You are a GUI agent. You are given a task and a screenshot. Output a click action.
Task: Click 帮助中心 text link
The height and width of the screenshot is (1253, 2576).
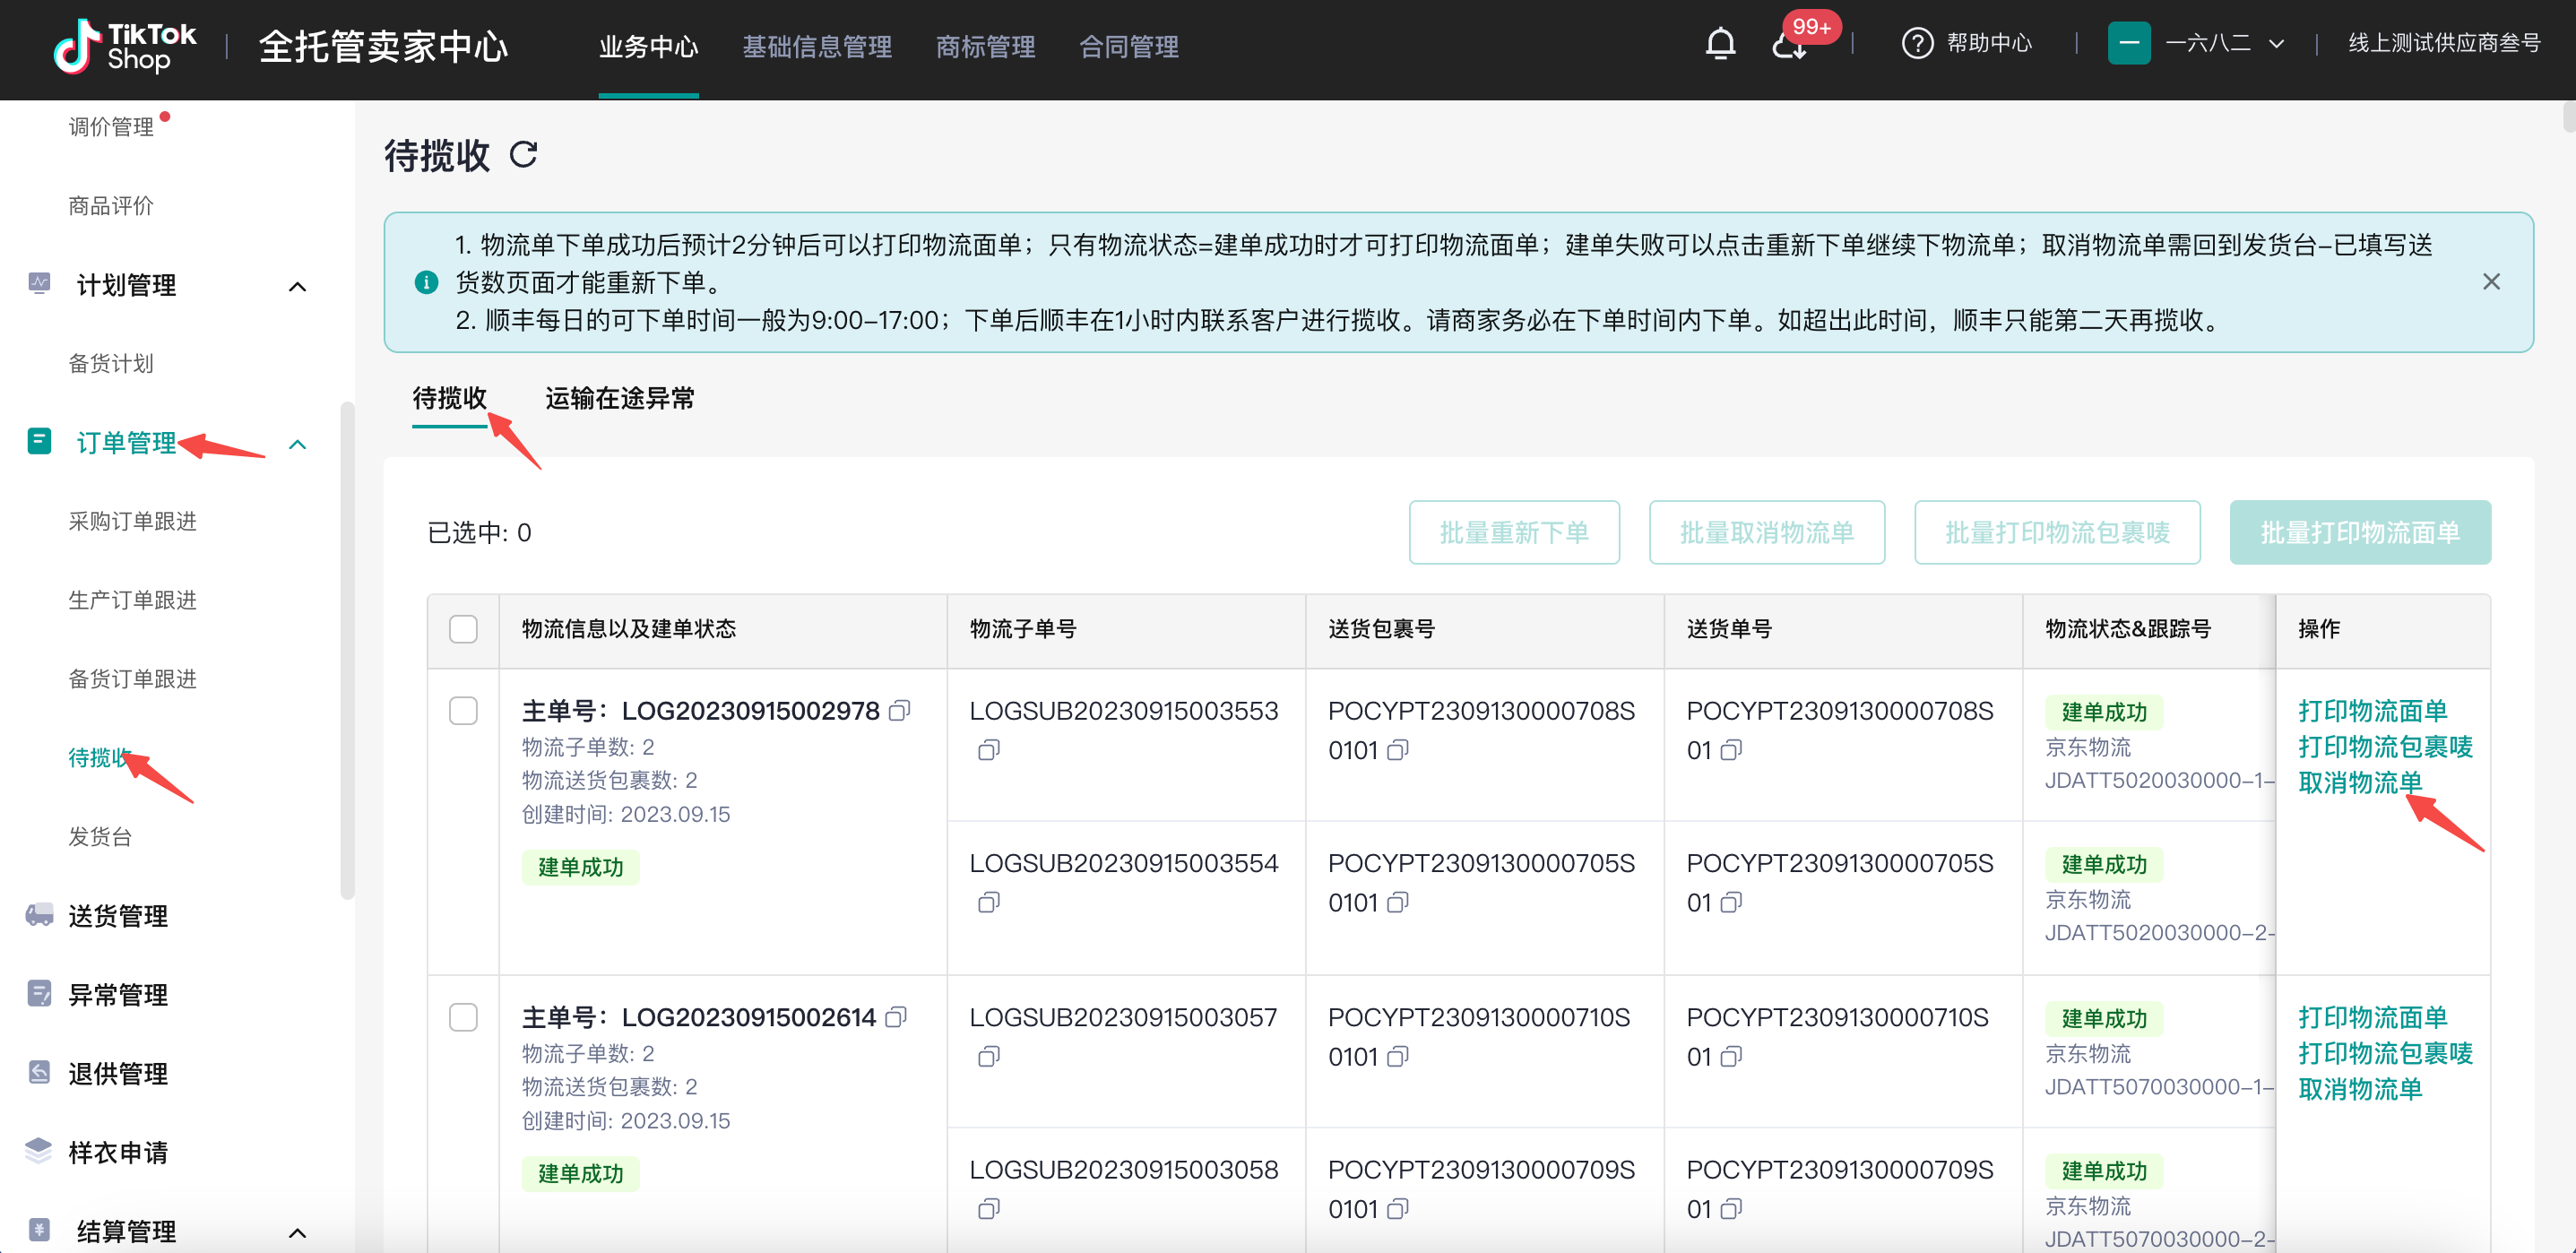(1989, 43)
